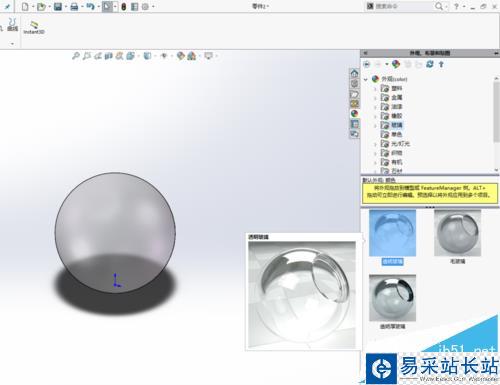This screenshot has width=500, height=385.
Task: Open Hide/Show Items eye icon
Action: tap(164, 56)
